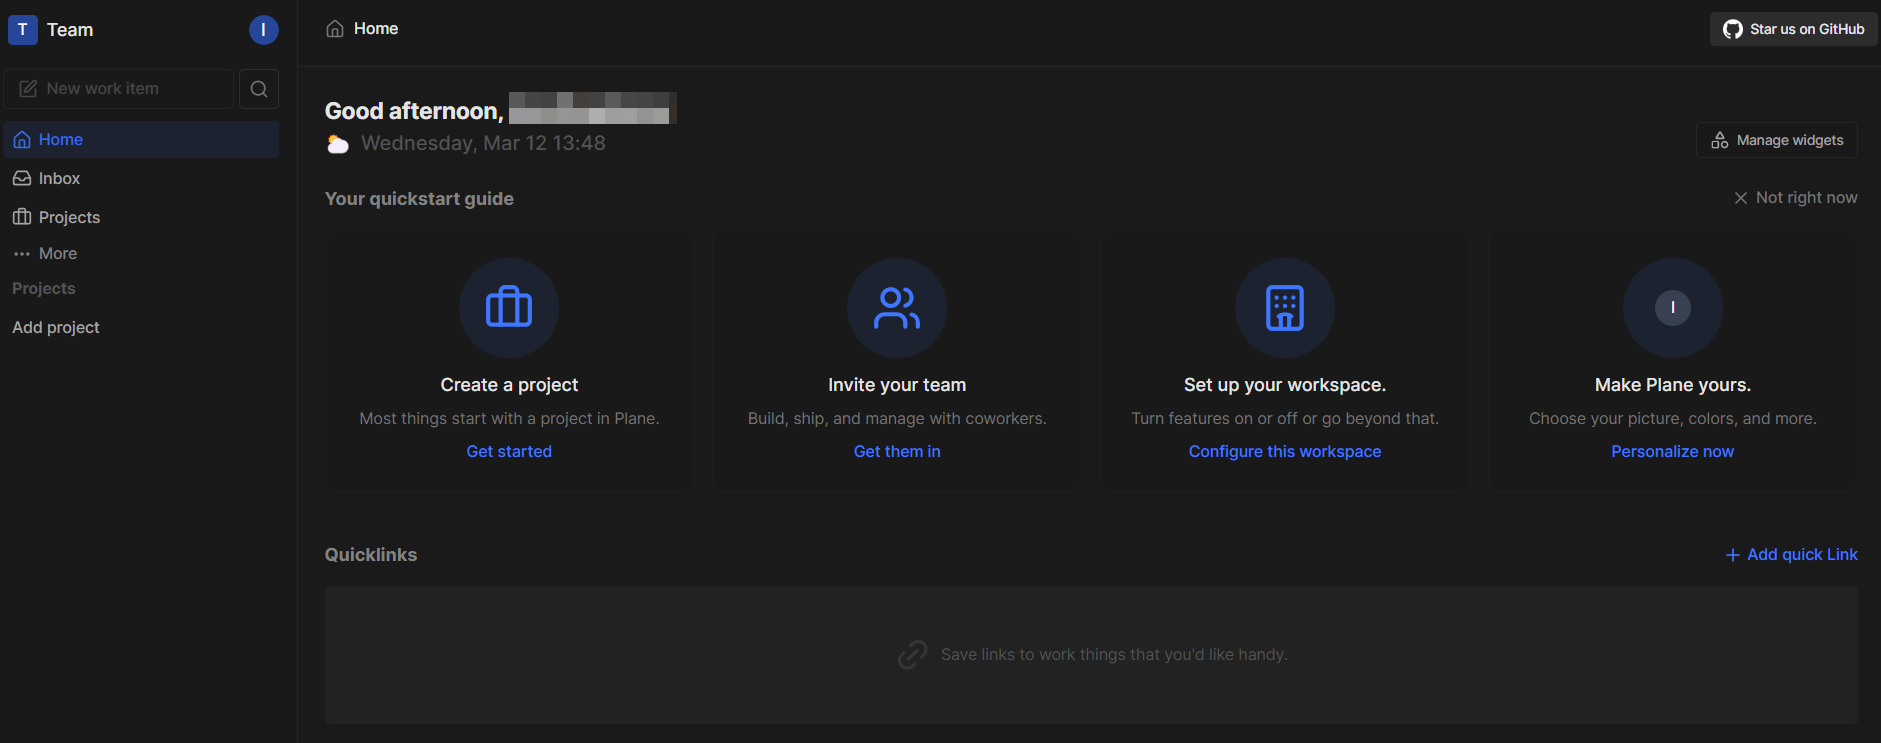
Task: Click the weather cloud icon beside the date
Action: 339,144
